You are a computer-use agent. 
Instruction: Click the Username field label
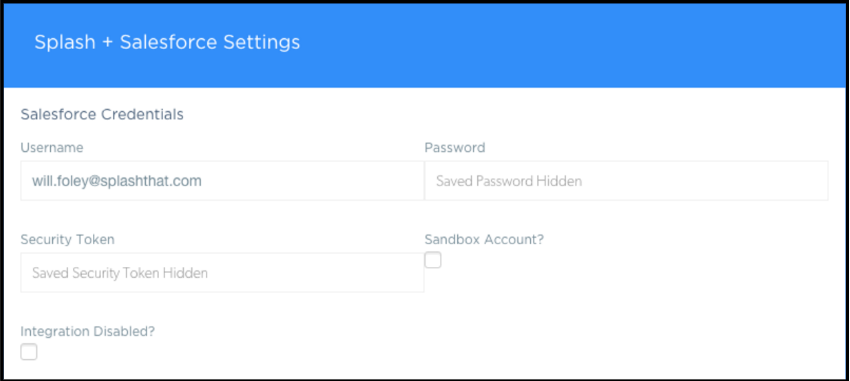pos(52,147)
